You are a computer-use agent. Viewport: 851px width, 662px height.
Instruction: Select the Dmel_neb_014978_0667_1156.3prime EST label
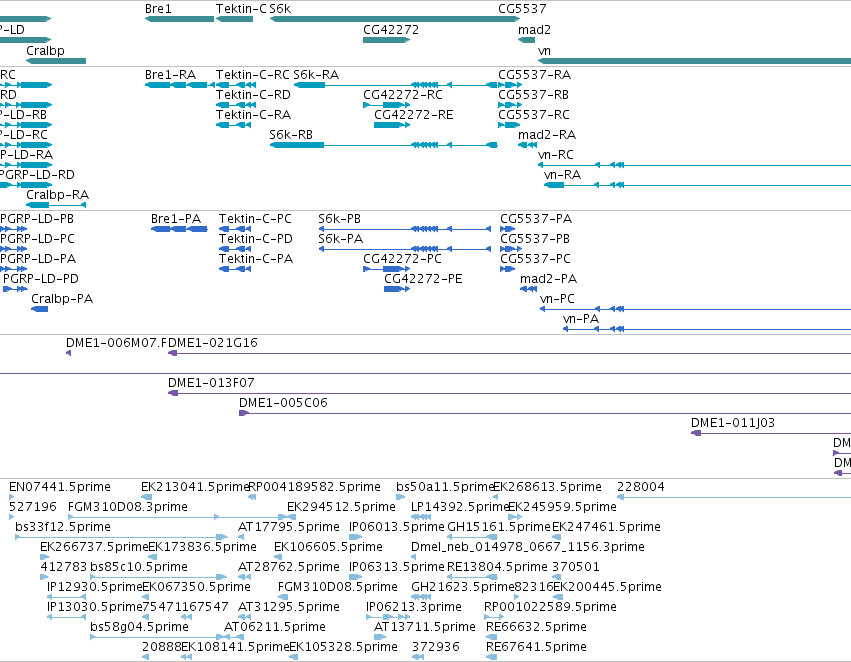pos(528,548)
